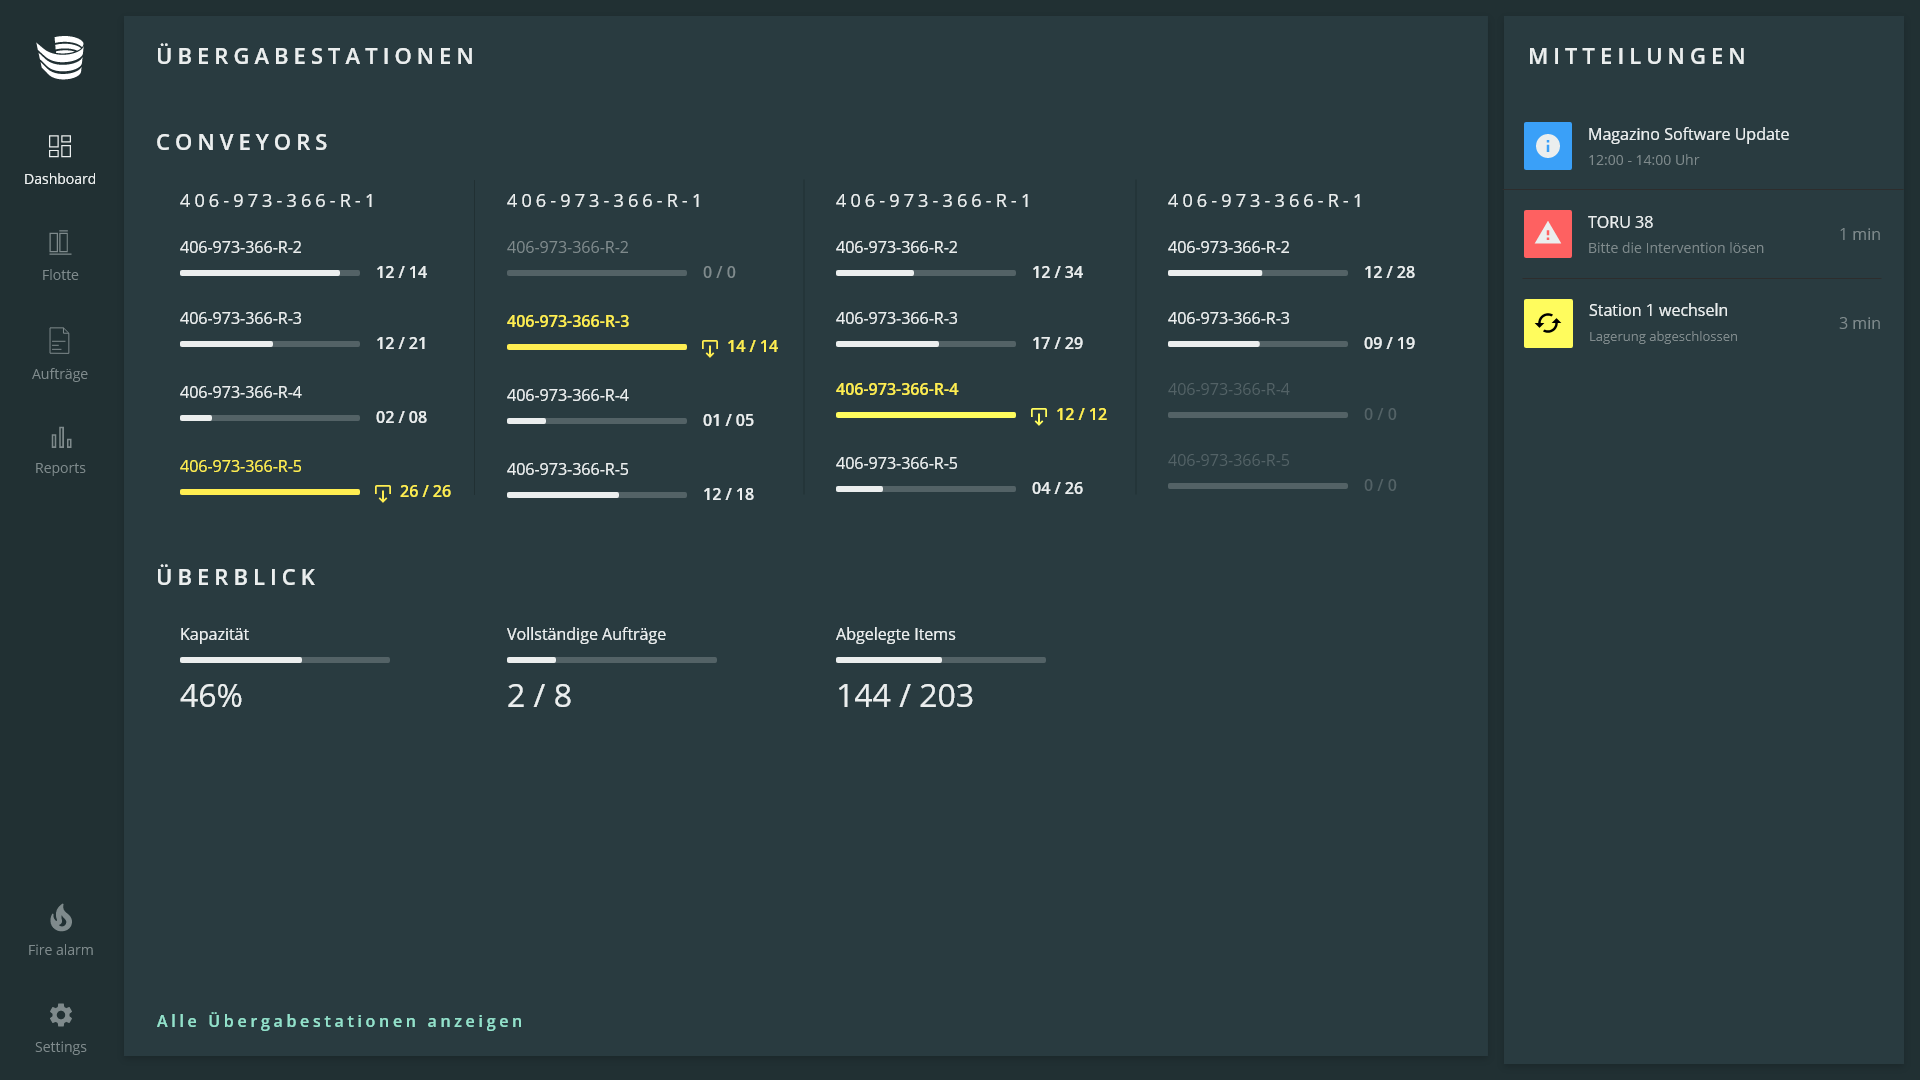Select the yellow 406-973-366-R-4 conveyor label
The image size is (1920, 1080).
pos(897,389)
